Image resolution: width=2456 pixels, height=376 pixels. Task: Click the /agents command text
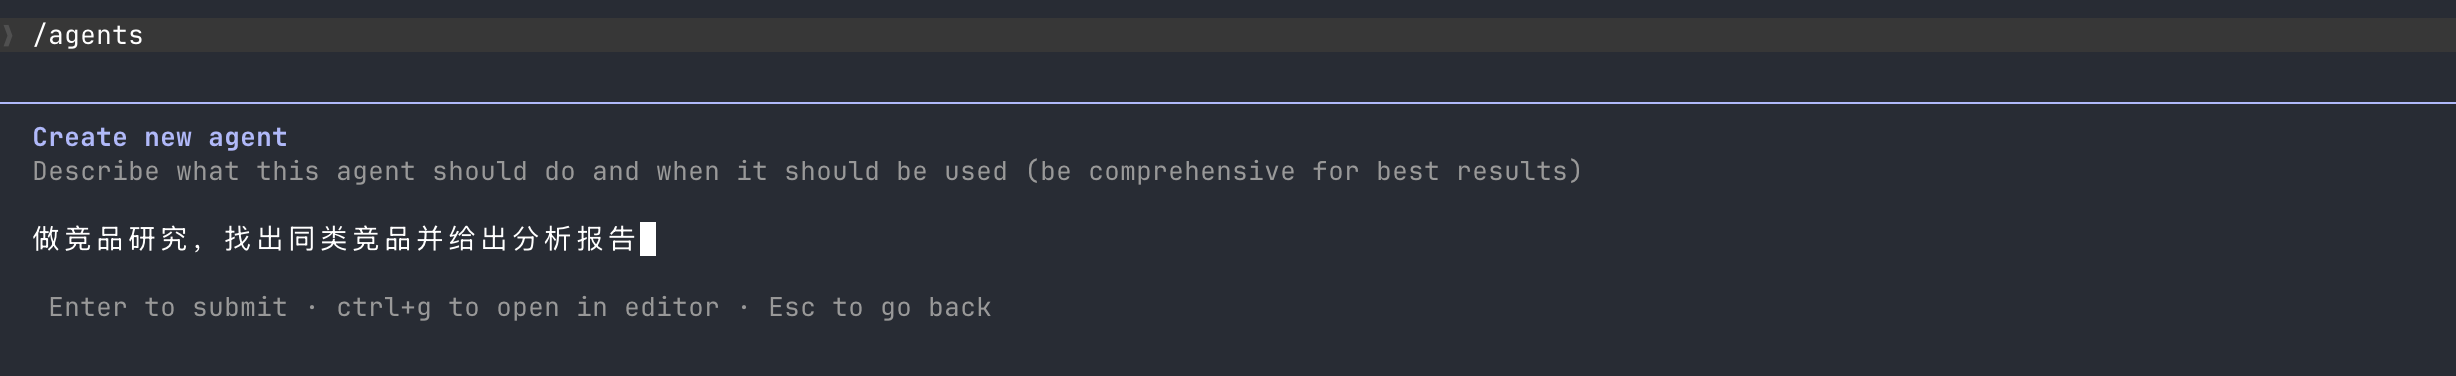[x=88, y=36]
